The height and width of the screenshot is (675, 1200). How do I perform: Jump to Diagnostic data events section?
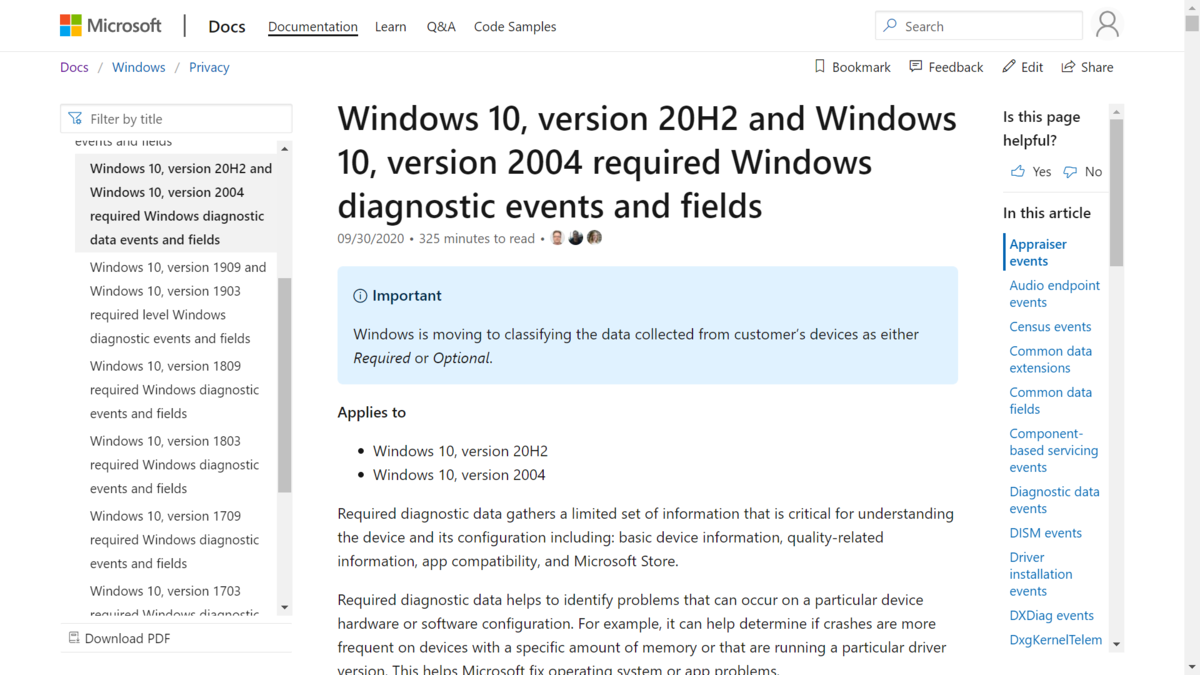click(x=1054, y=500)
